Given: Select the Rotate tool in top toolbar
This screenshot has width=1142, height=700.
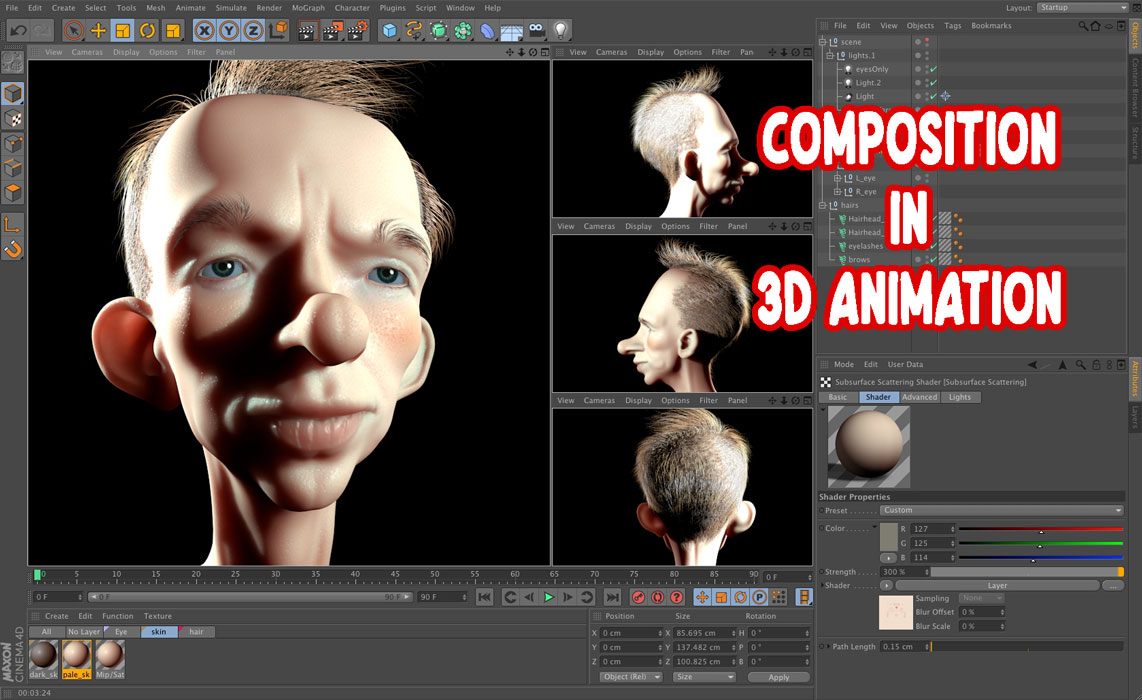Looking at the screenshot, I should point(147,31).
